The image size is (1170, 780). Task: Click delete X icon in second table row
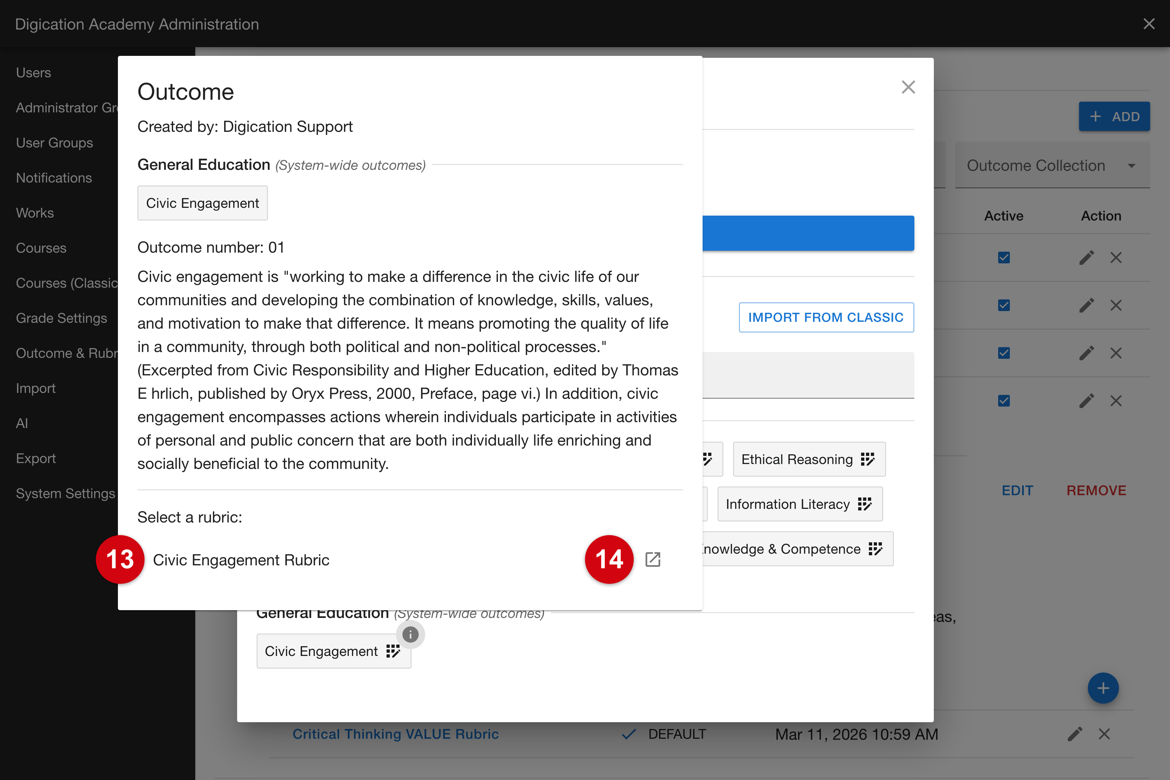pyautogui.click(x=1116, y=305)
